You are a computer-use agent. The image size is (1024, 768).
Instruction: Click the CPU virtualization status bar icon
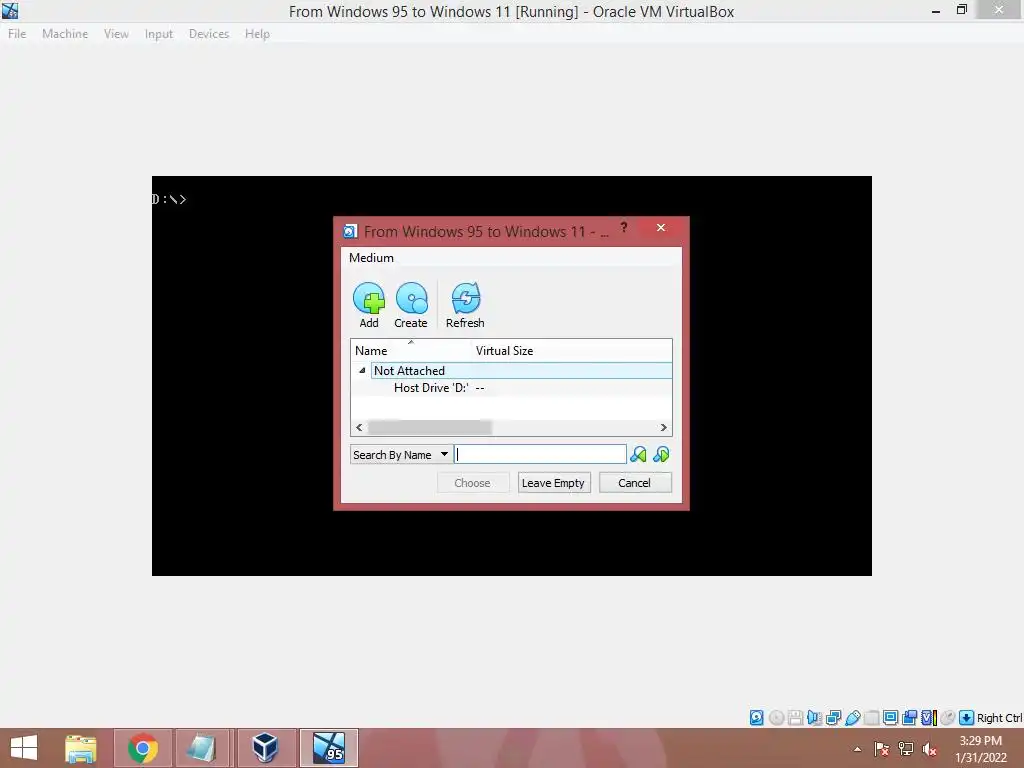929,718
